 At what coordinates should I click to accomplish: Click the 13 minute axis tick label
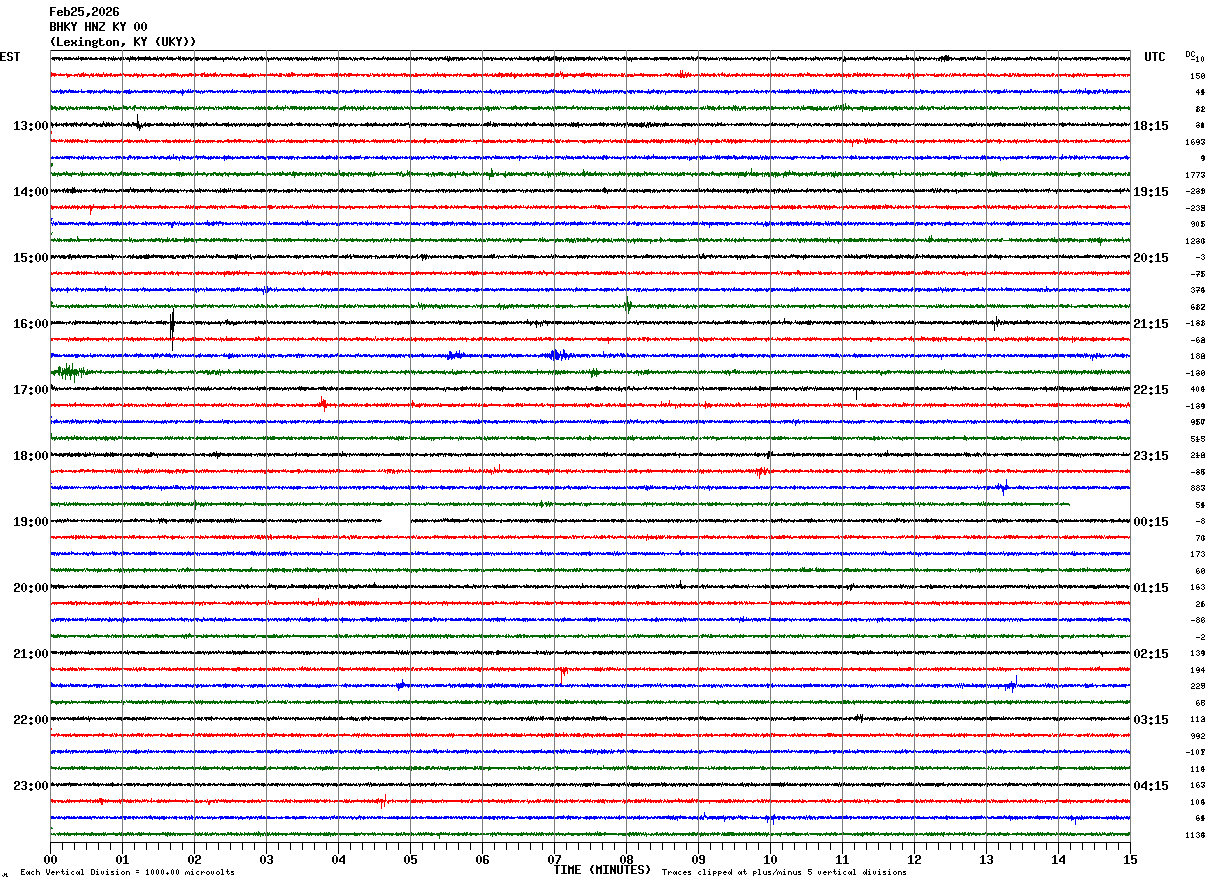point(986,860)
